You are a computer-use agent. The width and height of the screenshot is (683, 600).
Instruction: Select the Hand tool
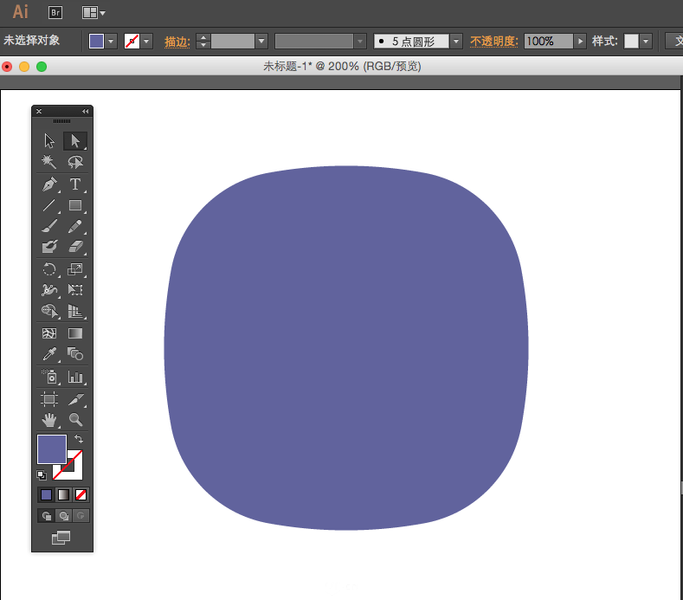point(49,420)
